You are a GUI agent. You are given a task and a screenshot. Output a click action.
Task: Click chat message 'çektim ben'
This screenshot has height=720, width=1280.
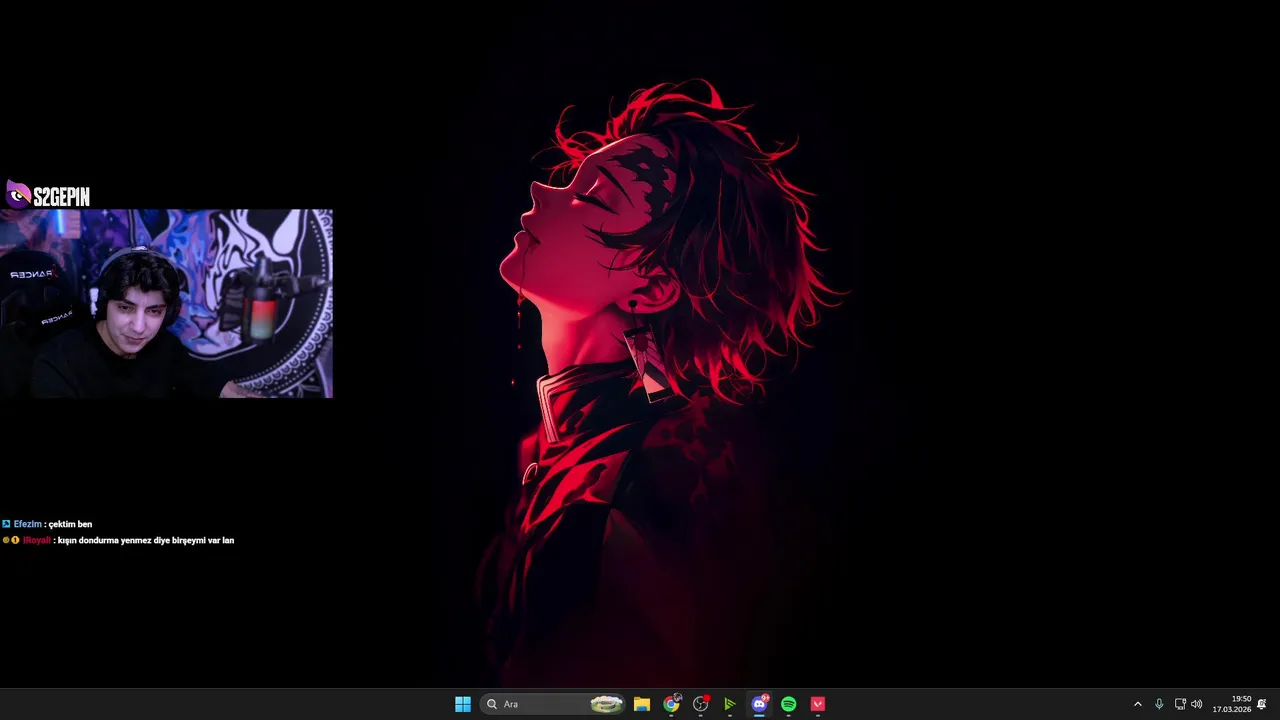70,524
